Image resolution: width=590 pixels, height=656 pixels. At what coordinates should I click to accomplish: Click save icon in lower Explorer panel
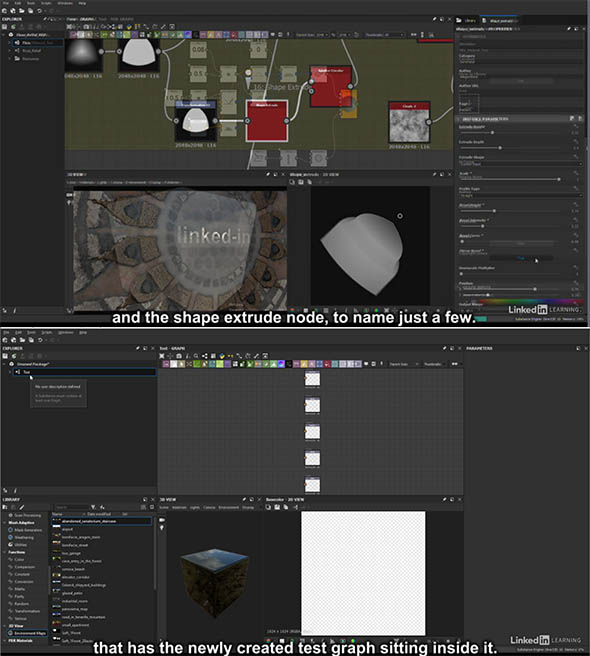(5, 356)
